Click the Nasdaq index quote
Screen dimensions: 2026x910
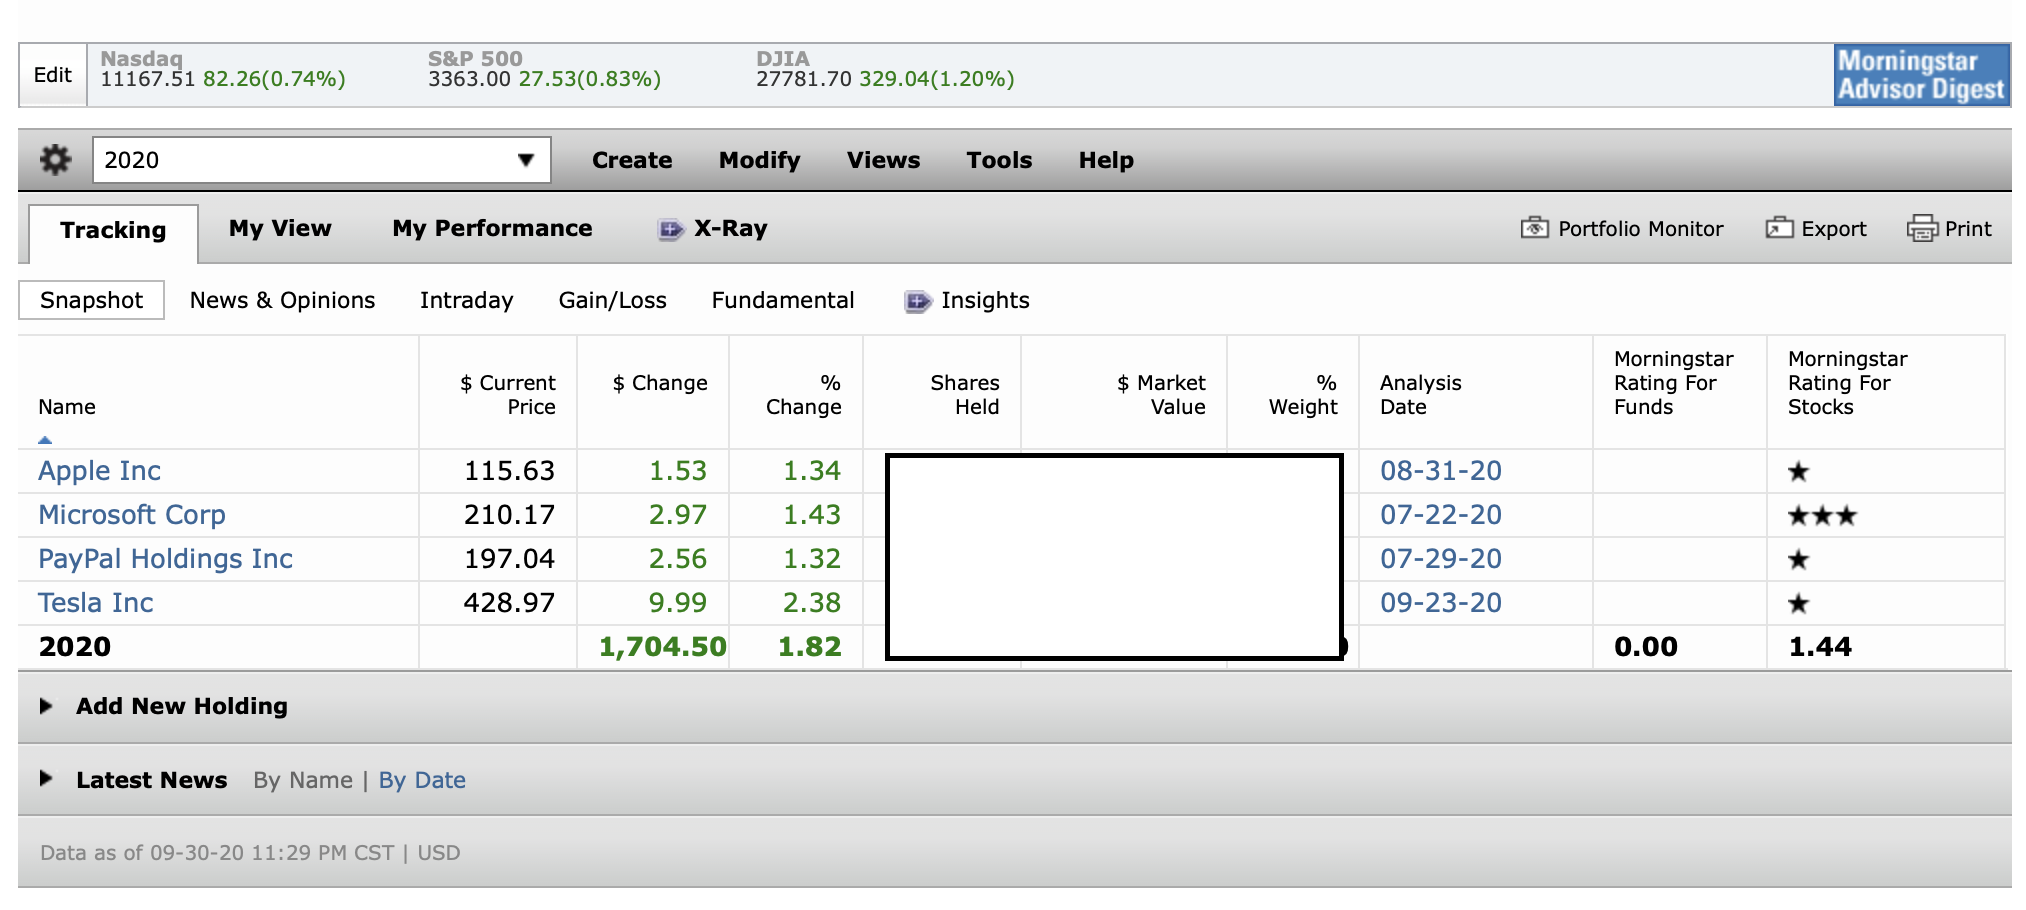(x=223, y=70)
